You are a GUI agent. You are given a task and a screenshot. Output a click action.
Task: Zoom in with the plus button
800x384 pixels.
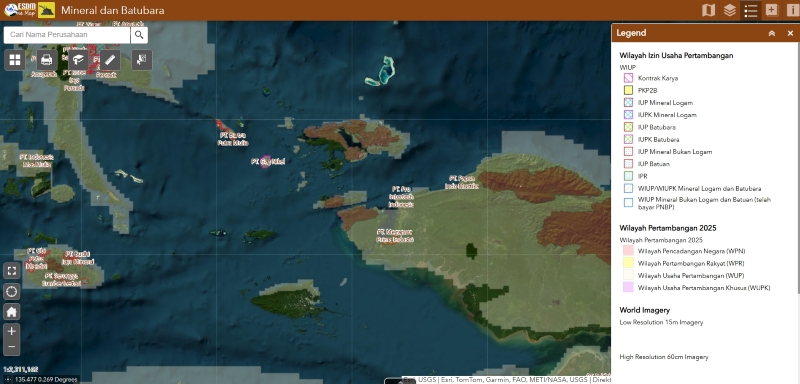12,331
